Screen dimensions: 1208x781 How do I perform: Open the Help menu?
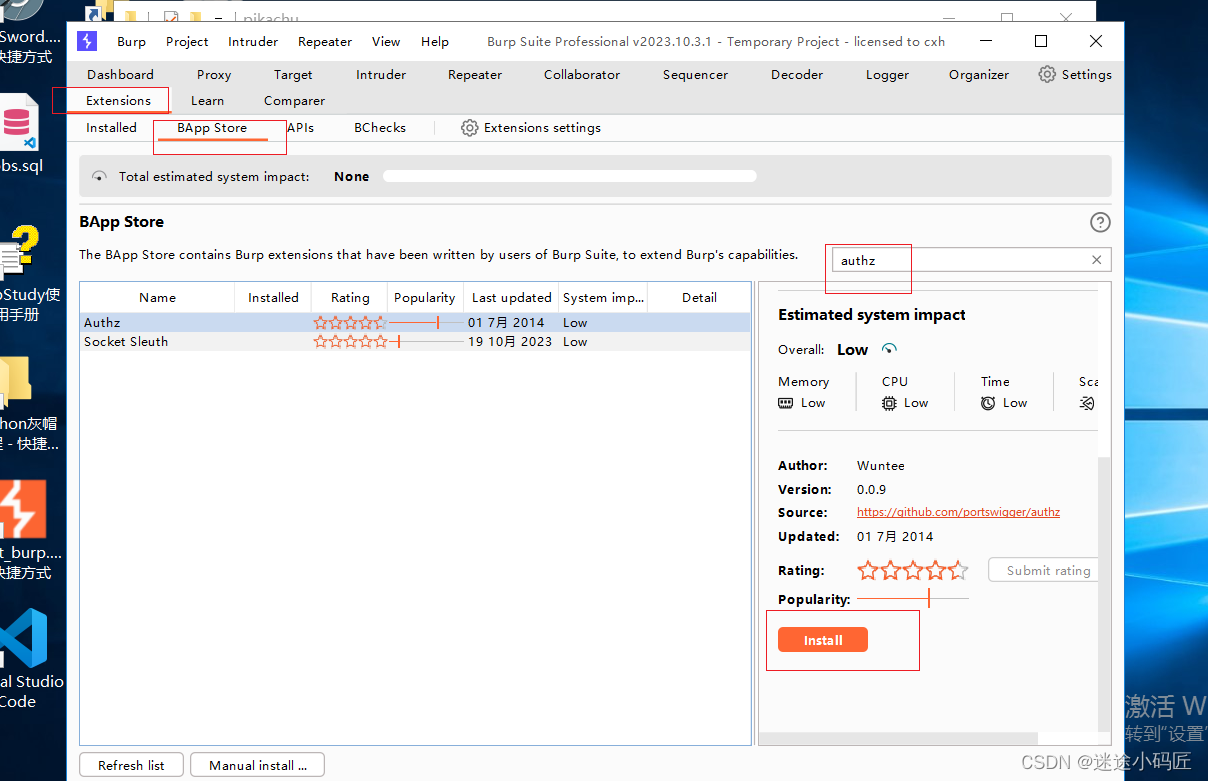435,41
